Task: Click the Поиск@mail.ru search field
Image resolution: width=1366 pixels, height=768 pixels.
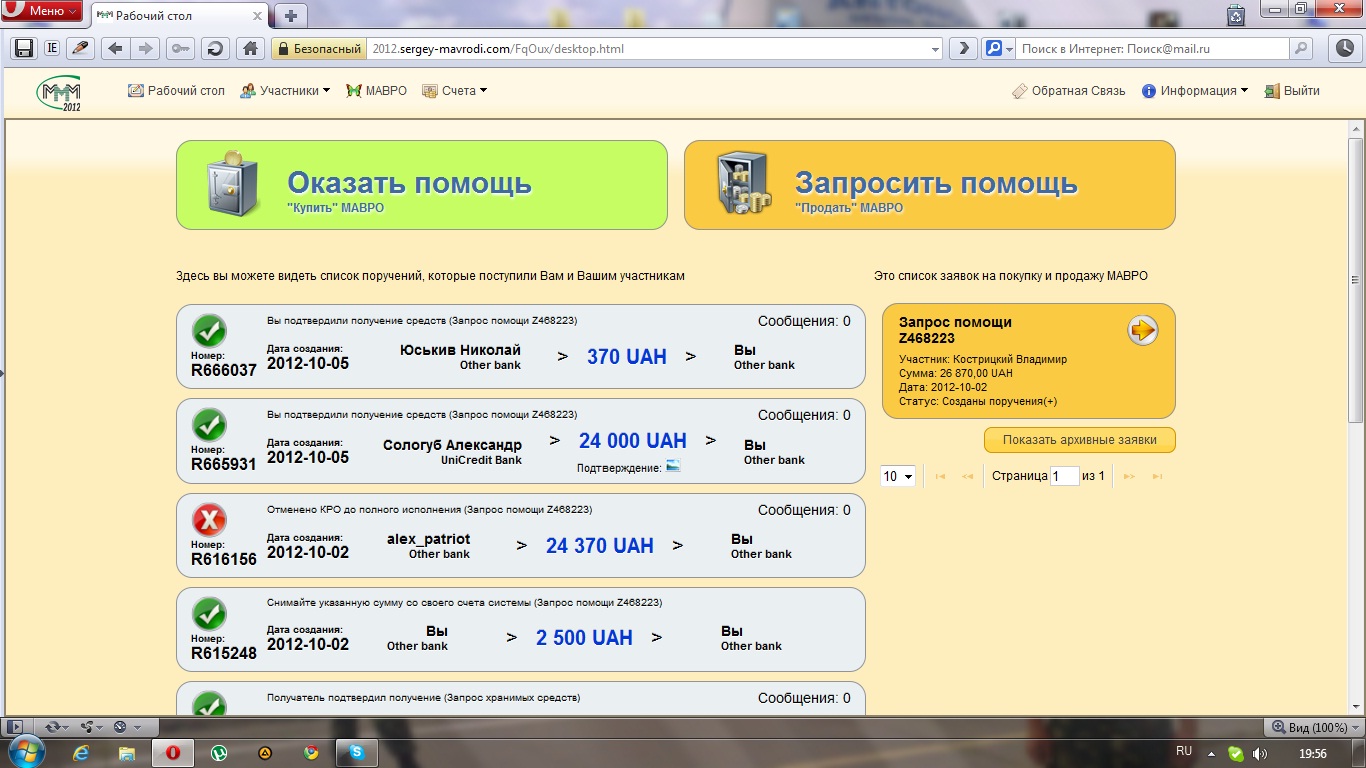Action: click(x=1152, y=48)
